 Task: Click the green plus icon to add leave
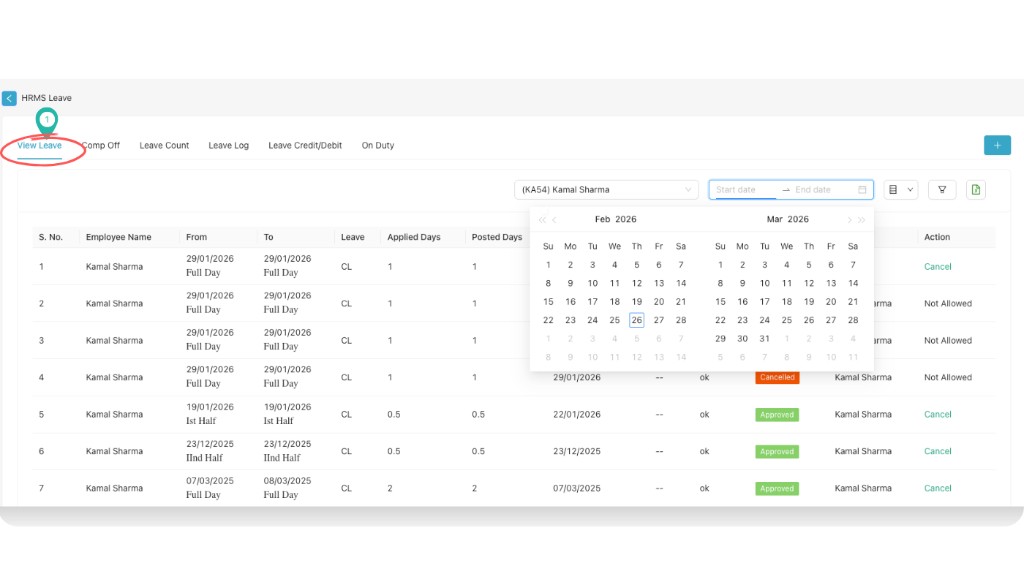click(x=997, y=145)
